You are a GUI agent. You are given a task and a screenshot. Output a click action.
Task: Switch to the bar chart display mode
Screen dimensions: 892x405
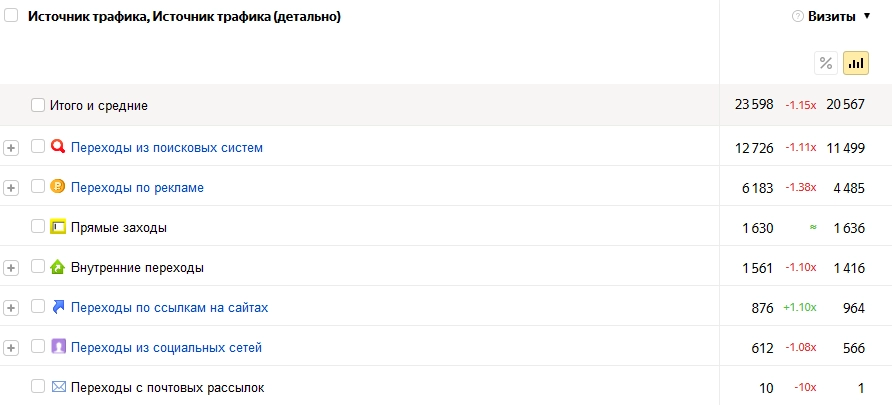[856, 63]
